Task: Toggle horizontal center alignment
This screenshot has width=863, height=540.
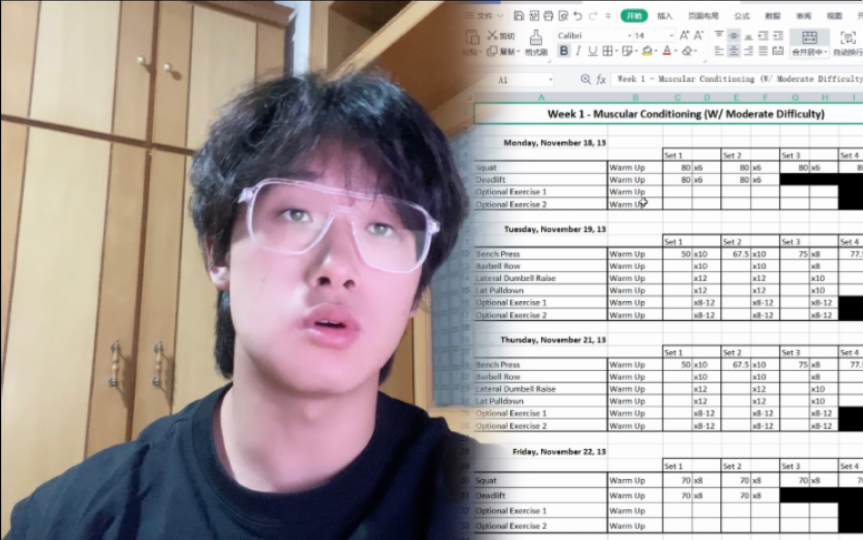Action: coord(734,51)
